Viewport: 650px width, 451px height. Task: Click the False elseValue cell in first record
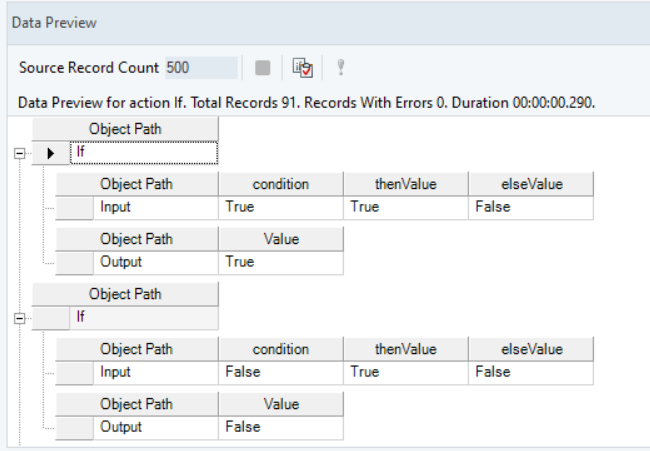coord(531,207)
